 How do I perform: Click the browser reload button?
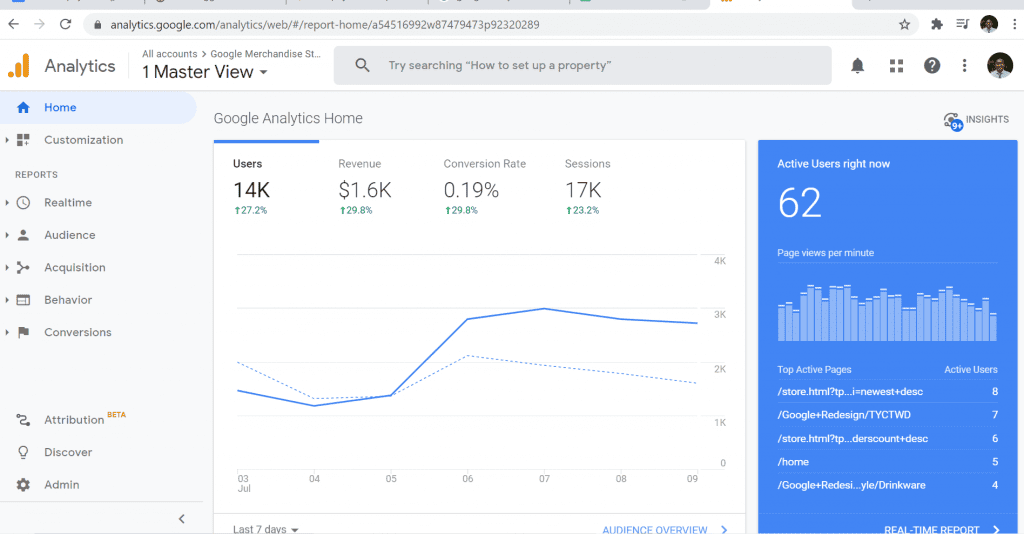coord(65,25)
